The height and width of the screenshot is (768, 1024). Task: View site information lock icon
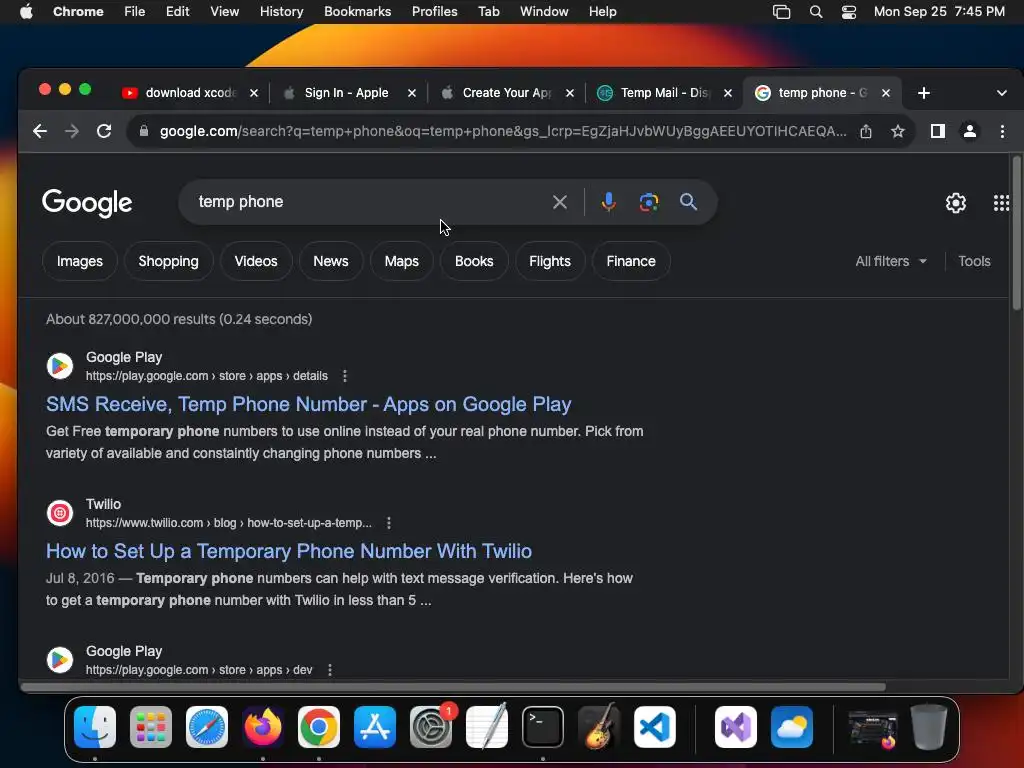(x=144, y=131)
